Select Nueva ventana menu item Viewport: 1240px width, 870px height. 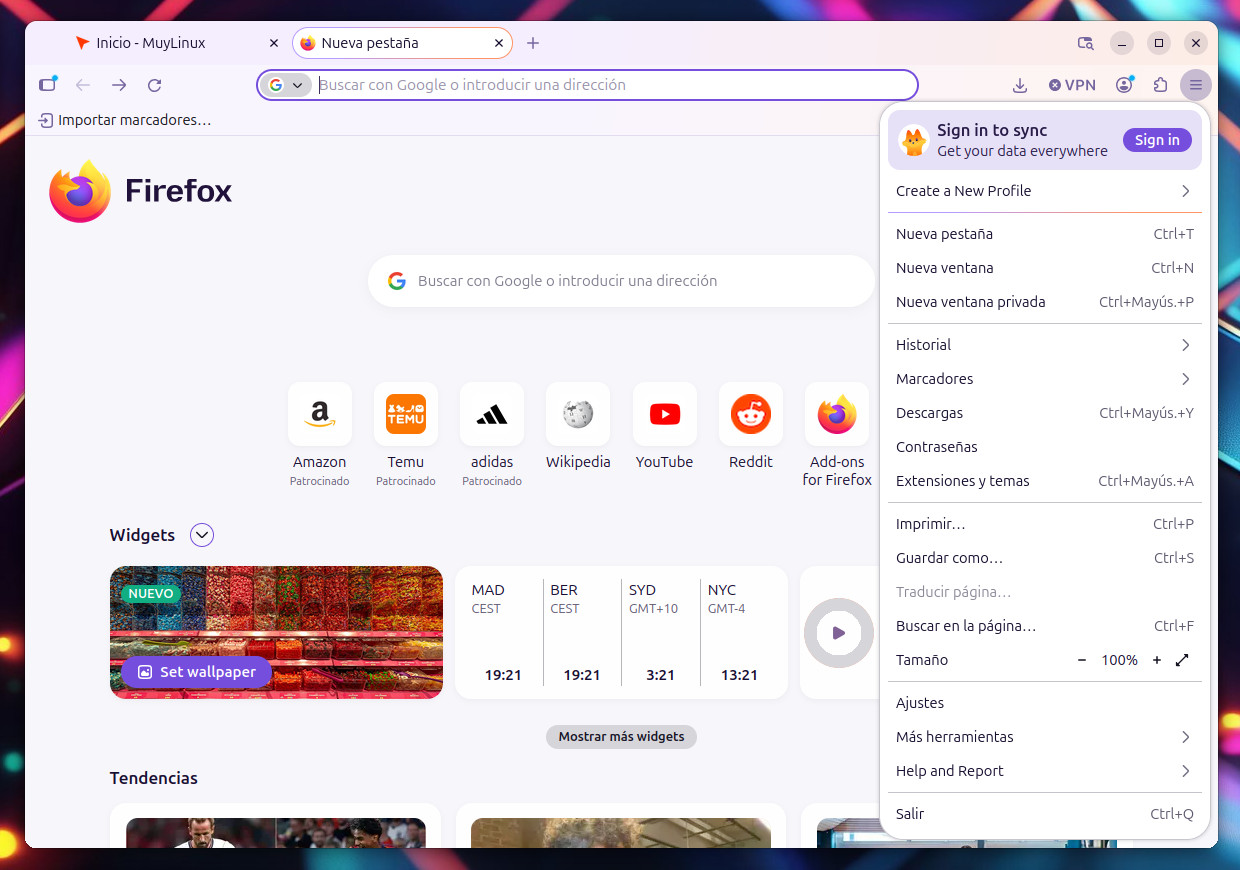click(x=1045, y=268)
